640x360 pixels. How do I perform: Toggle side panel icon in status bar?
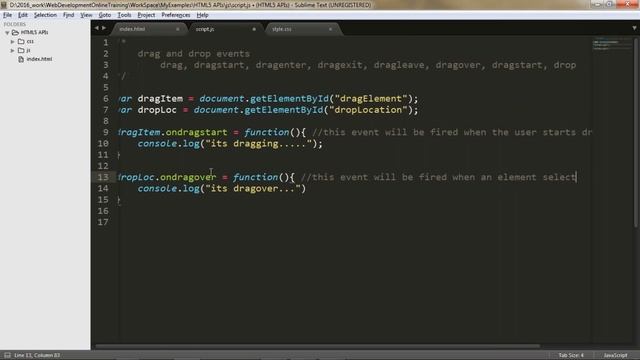click(7, 355)
